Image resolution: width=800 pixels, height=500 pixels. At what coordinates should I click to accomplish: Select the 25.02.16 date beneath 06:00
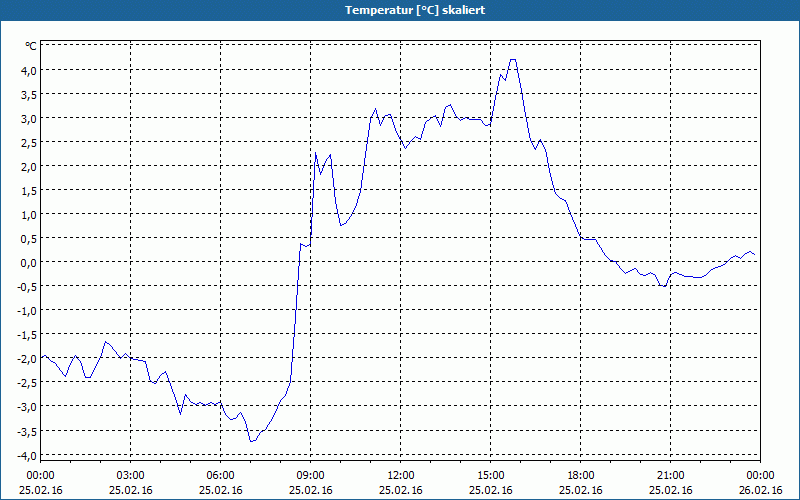pyautogui.click(x=220, y=490)
